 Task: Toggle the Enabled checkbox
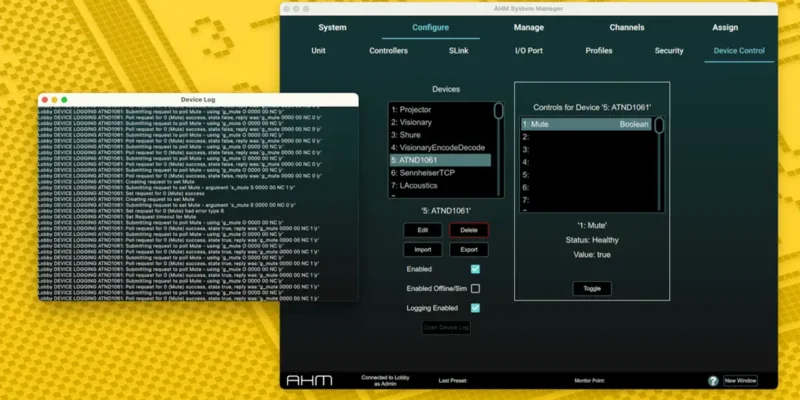pyautogui.click(x=475, y=269)
